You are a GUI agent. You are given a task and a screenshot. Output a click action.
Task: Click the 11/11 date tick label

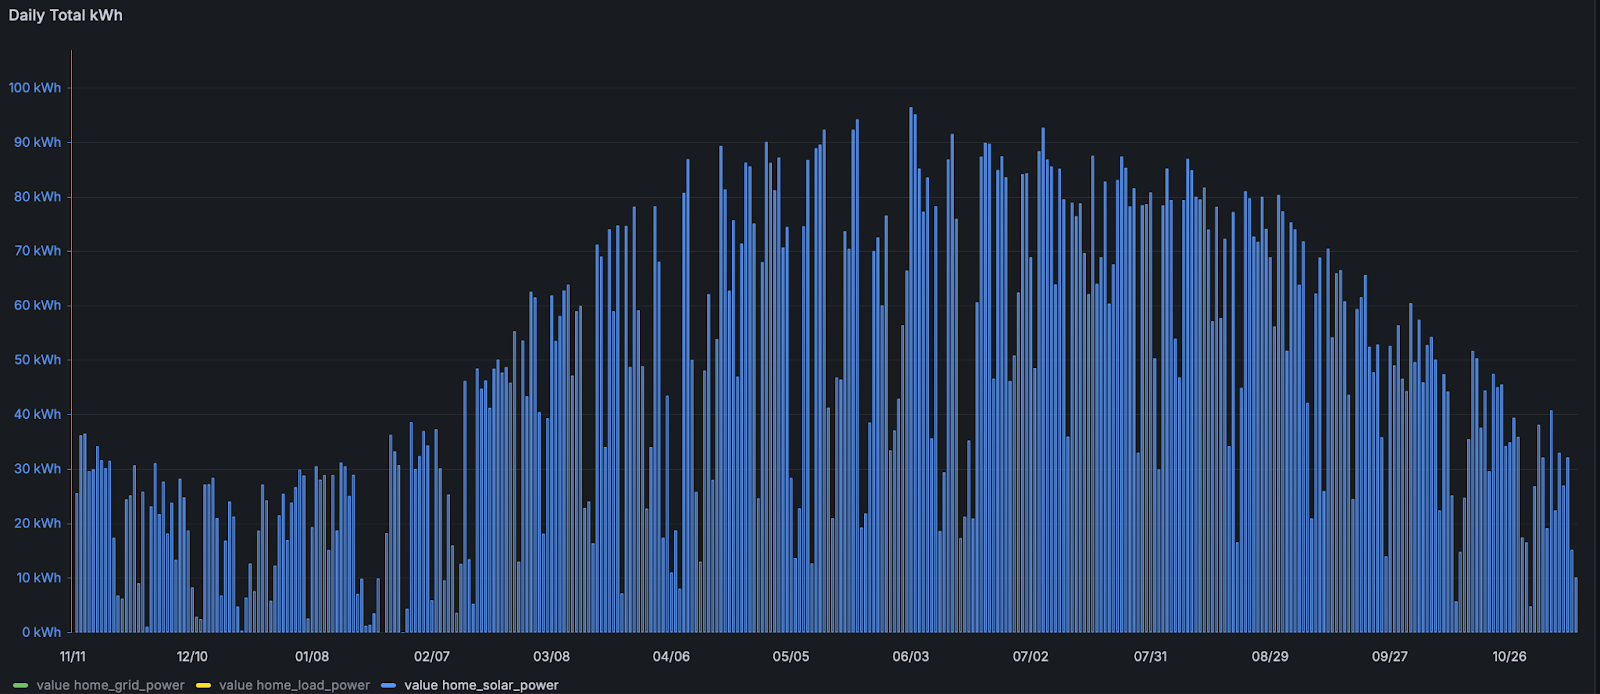point(72,657)
